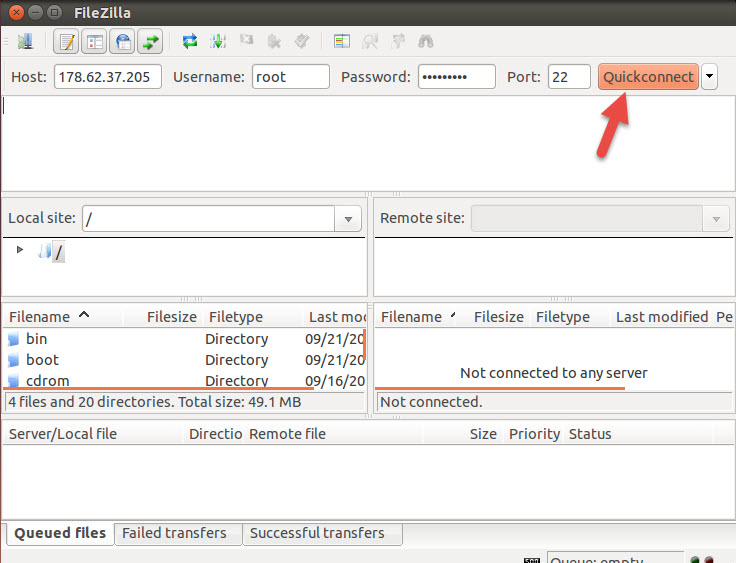
Task: Click the binoculars search icon
Action: tap(426, 42)
